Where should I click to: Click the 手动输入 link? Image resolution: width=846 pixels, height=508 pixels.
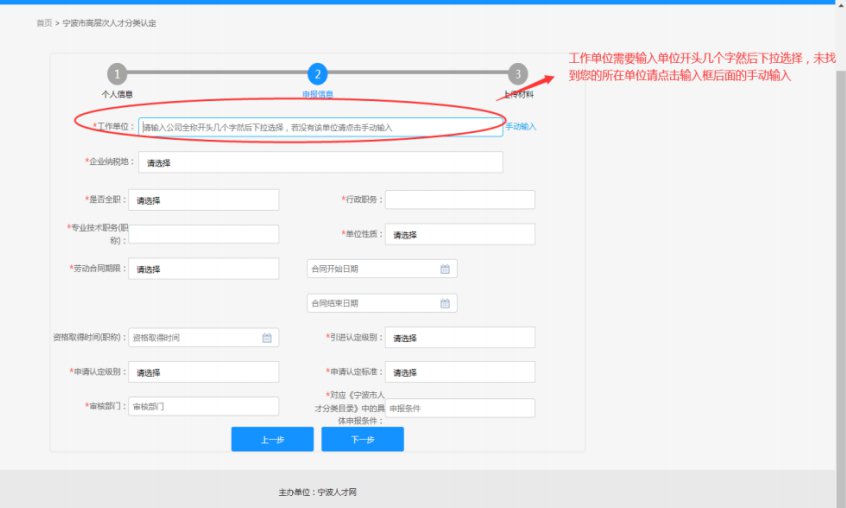pos(520,127)
